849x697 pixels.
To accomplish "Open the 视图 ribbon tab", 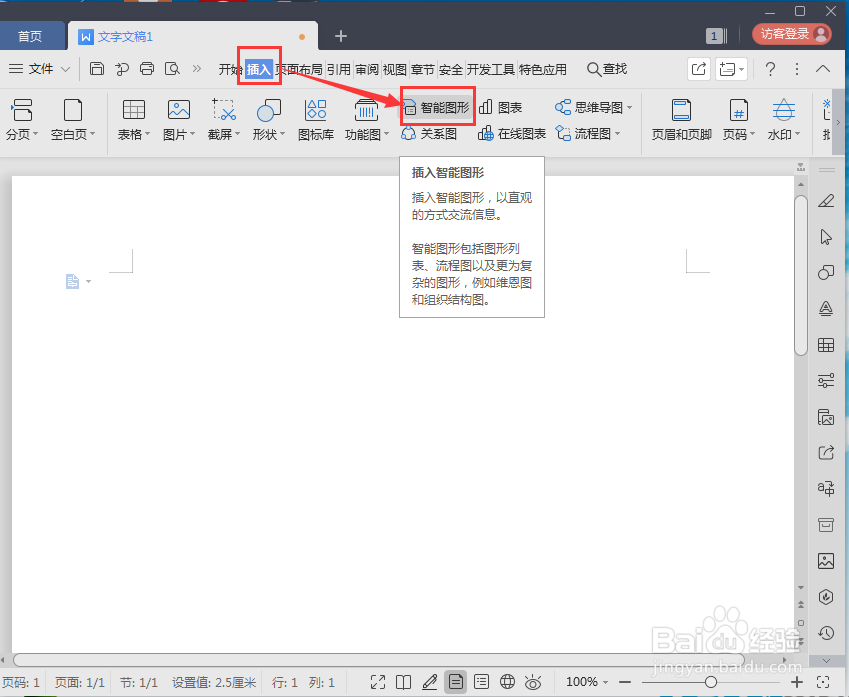I will tap(394, 69).
